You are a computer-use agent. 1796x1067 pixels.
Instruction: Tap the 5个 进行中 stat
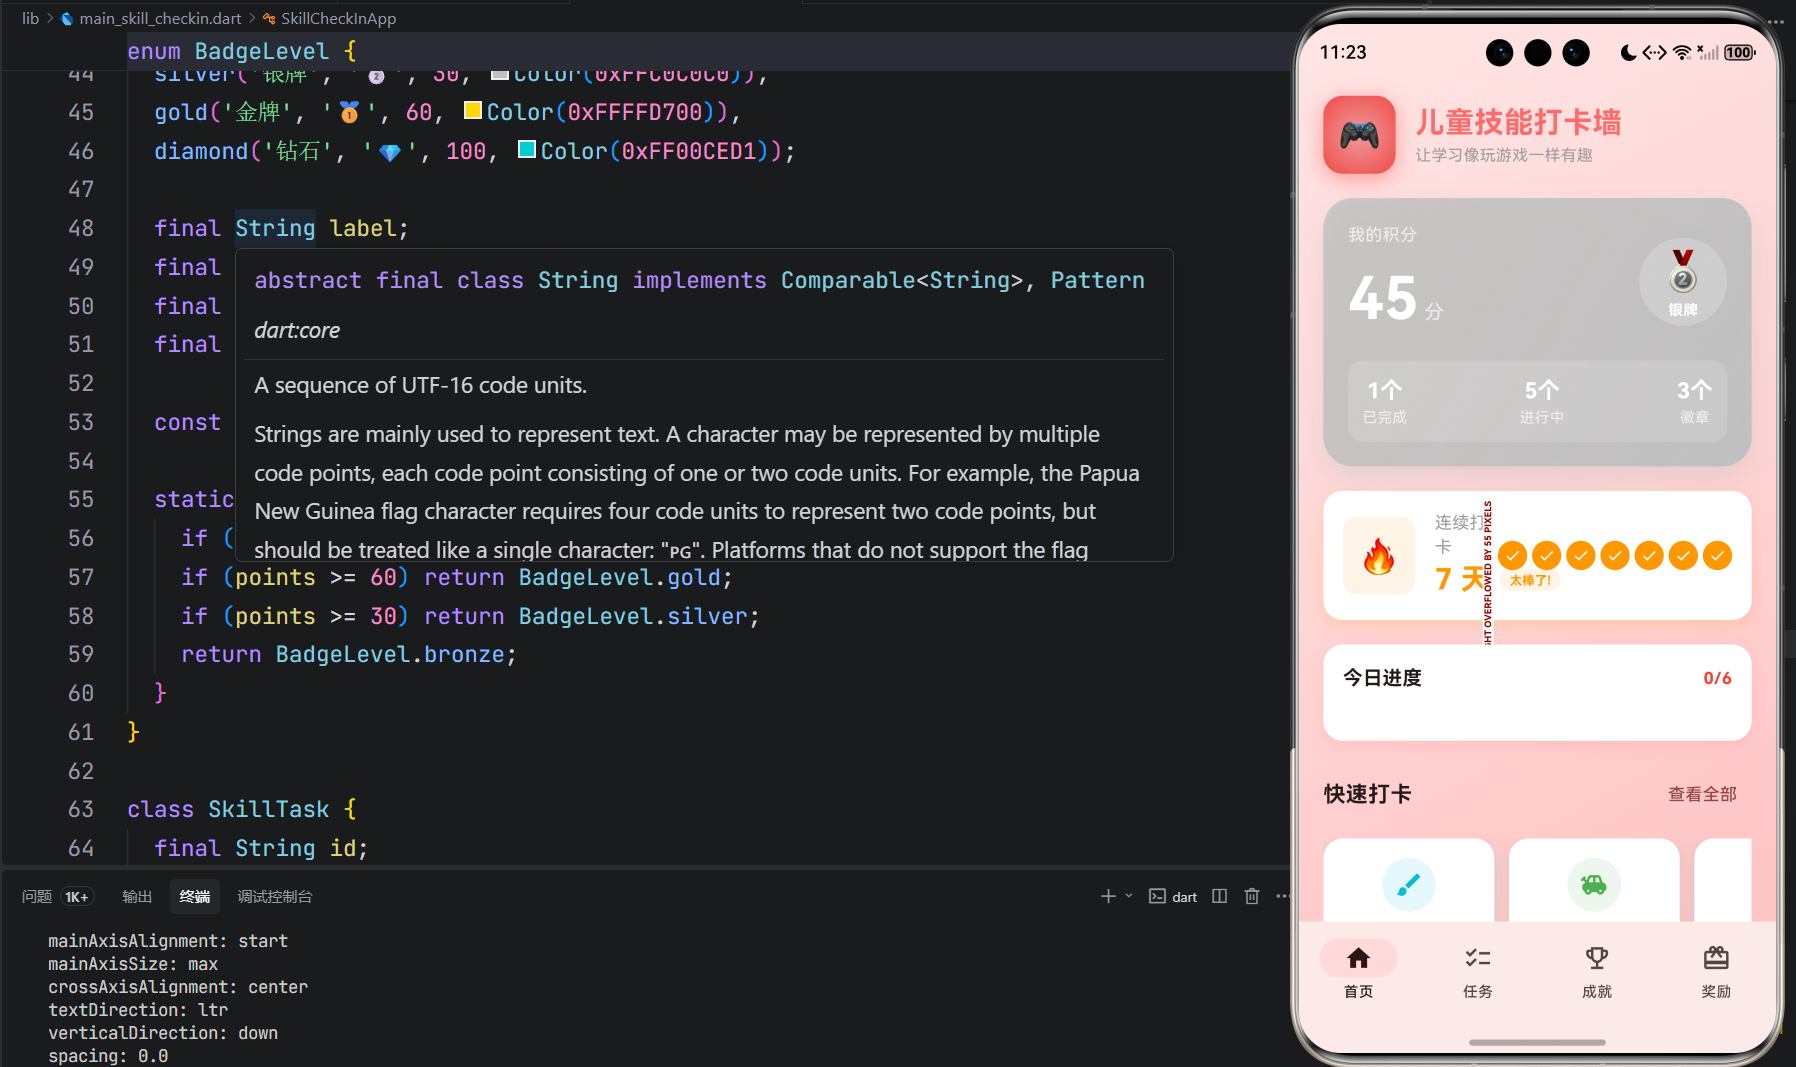point(1541,401)
